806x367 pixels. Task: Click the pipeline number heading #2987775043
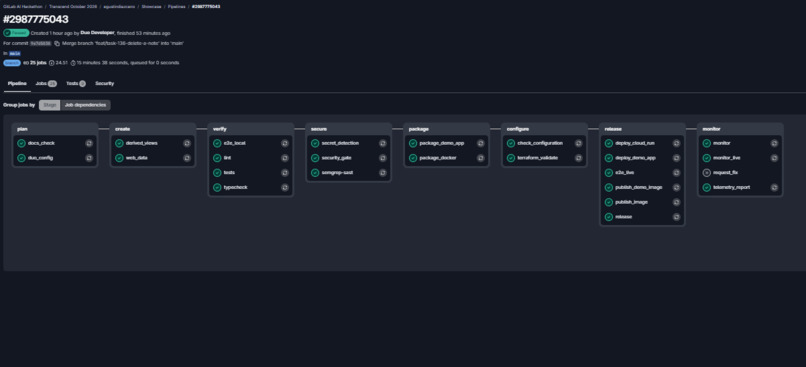tap(35, 20)
